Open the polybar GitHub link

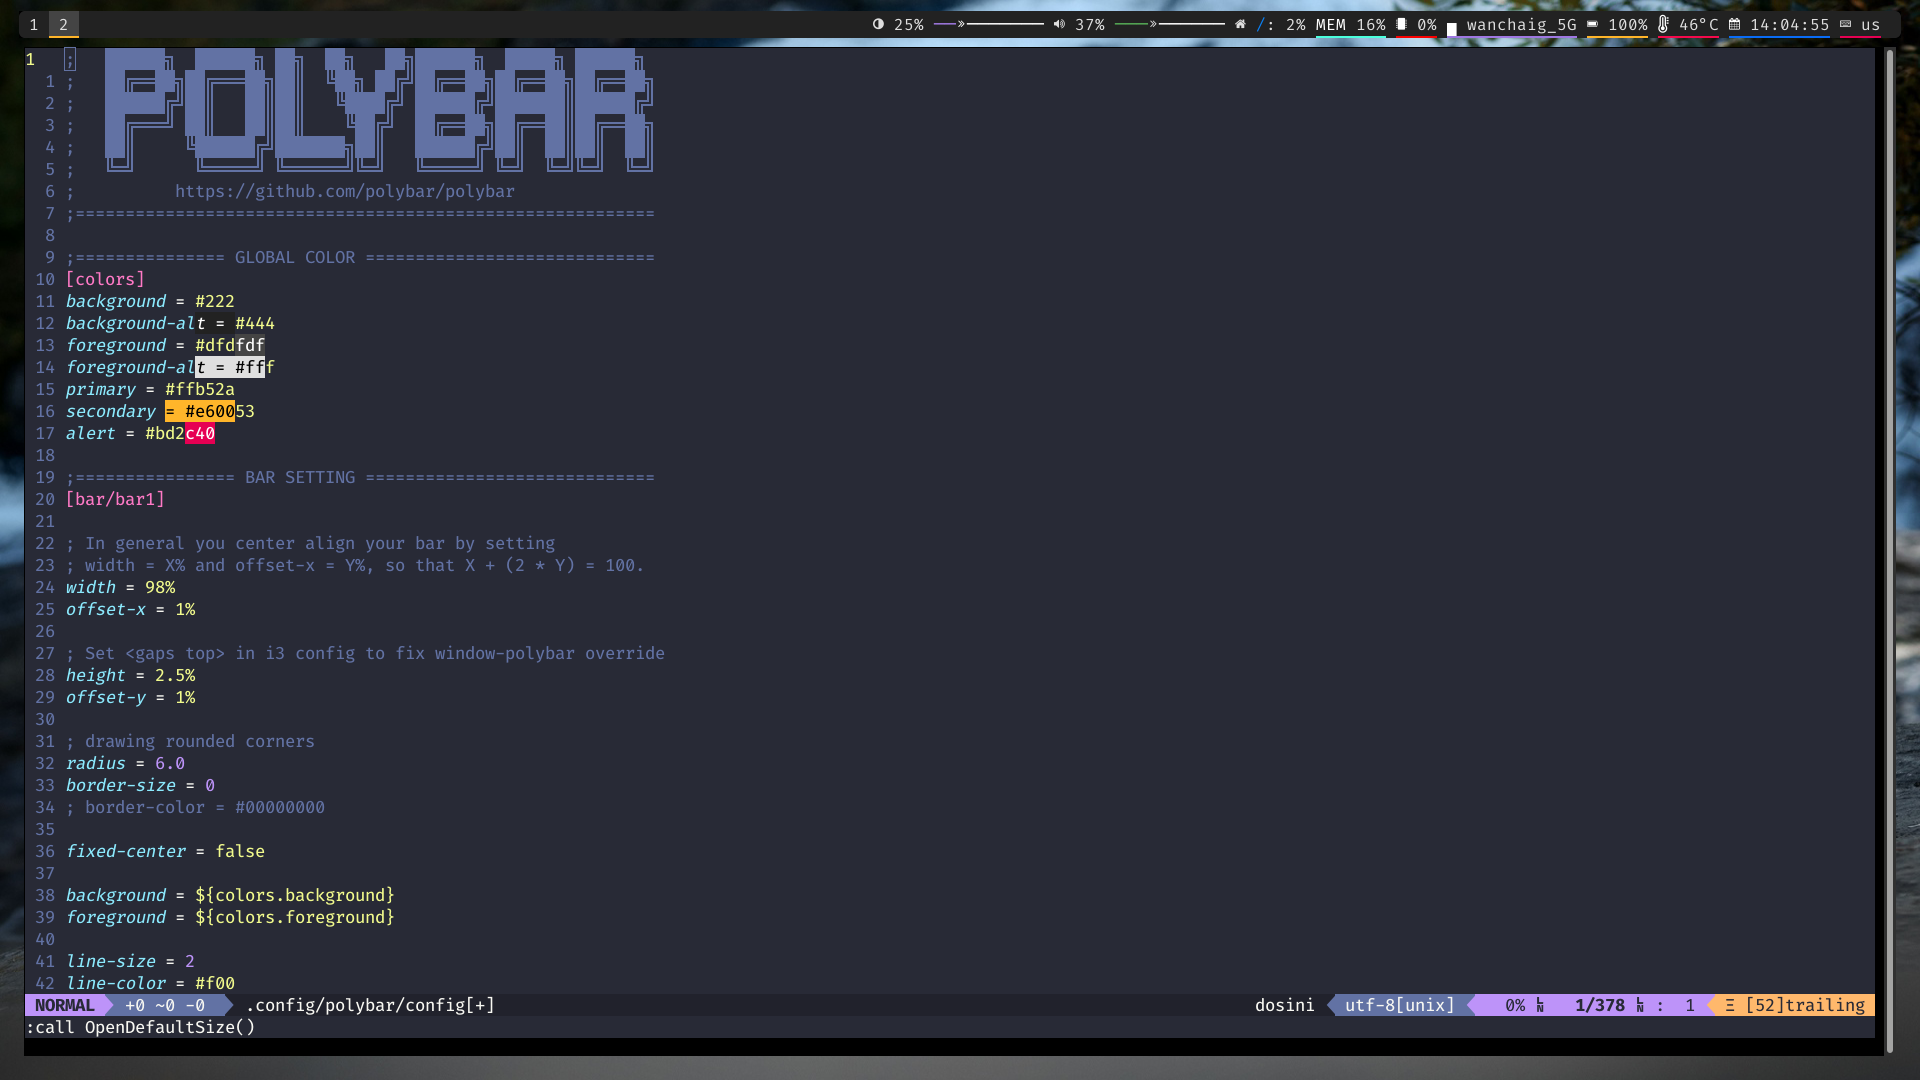pos(344,191)
